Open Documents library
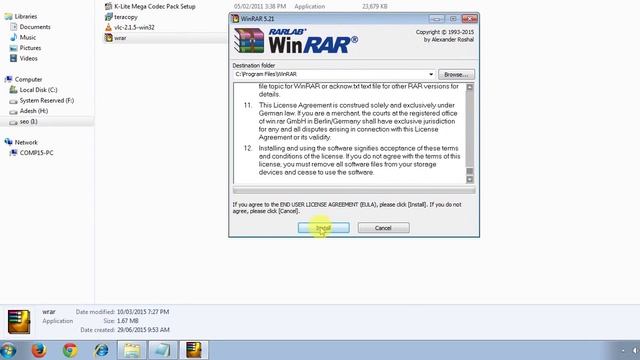 click(35, 27)
